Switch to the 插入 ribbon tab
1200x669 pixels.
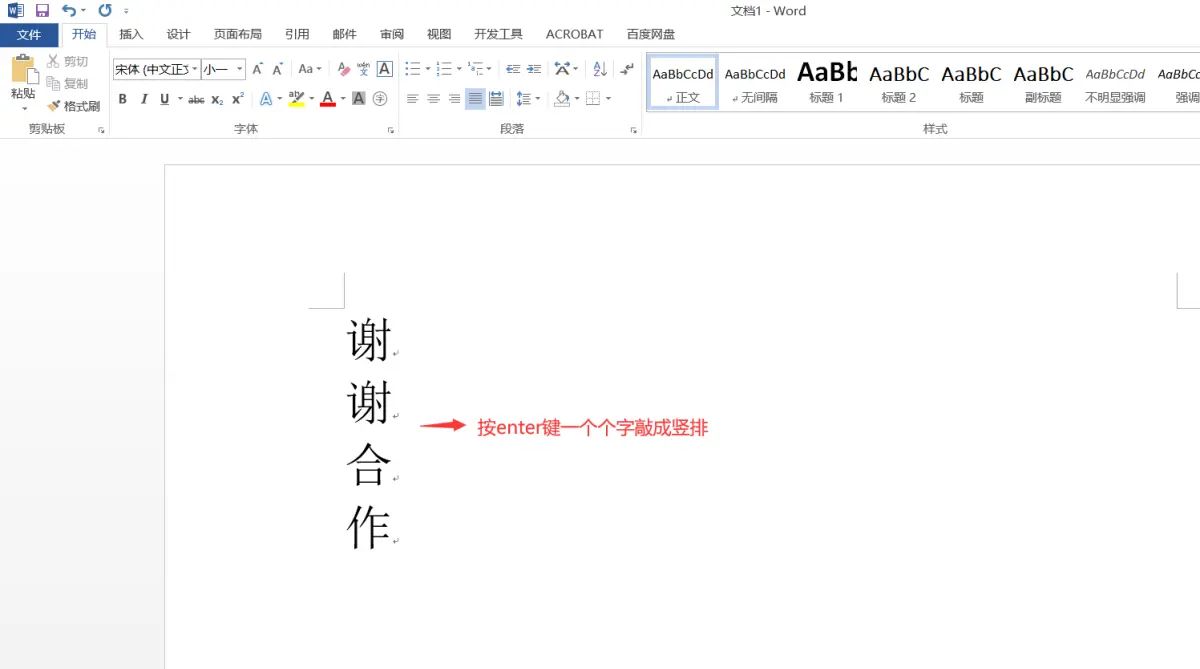pyautogui.click(x=131, y=33)
